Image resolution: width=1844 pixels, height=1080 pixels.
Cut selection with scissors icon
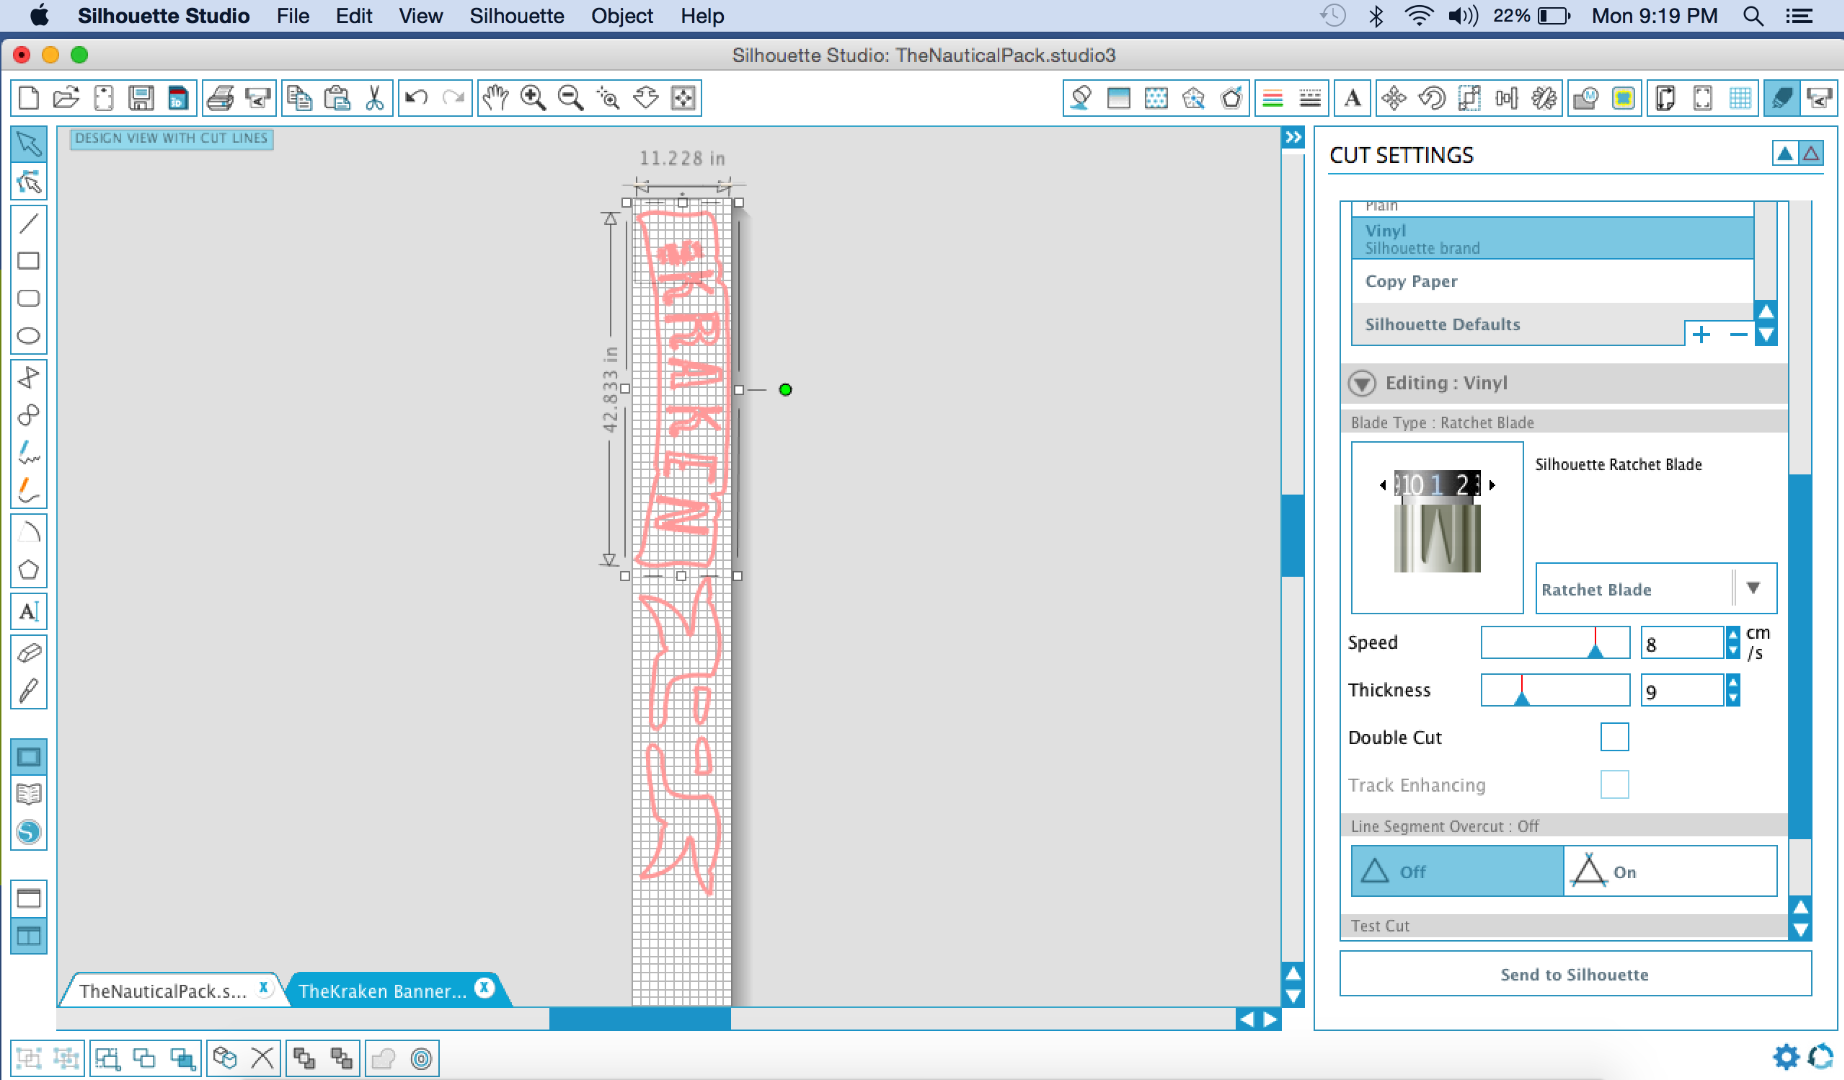[x=374, y=98]
